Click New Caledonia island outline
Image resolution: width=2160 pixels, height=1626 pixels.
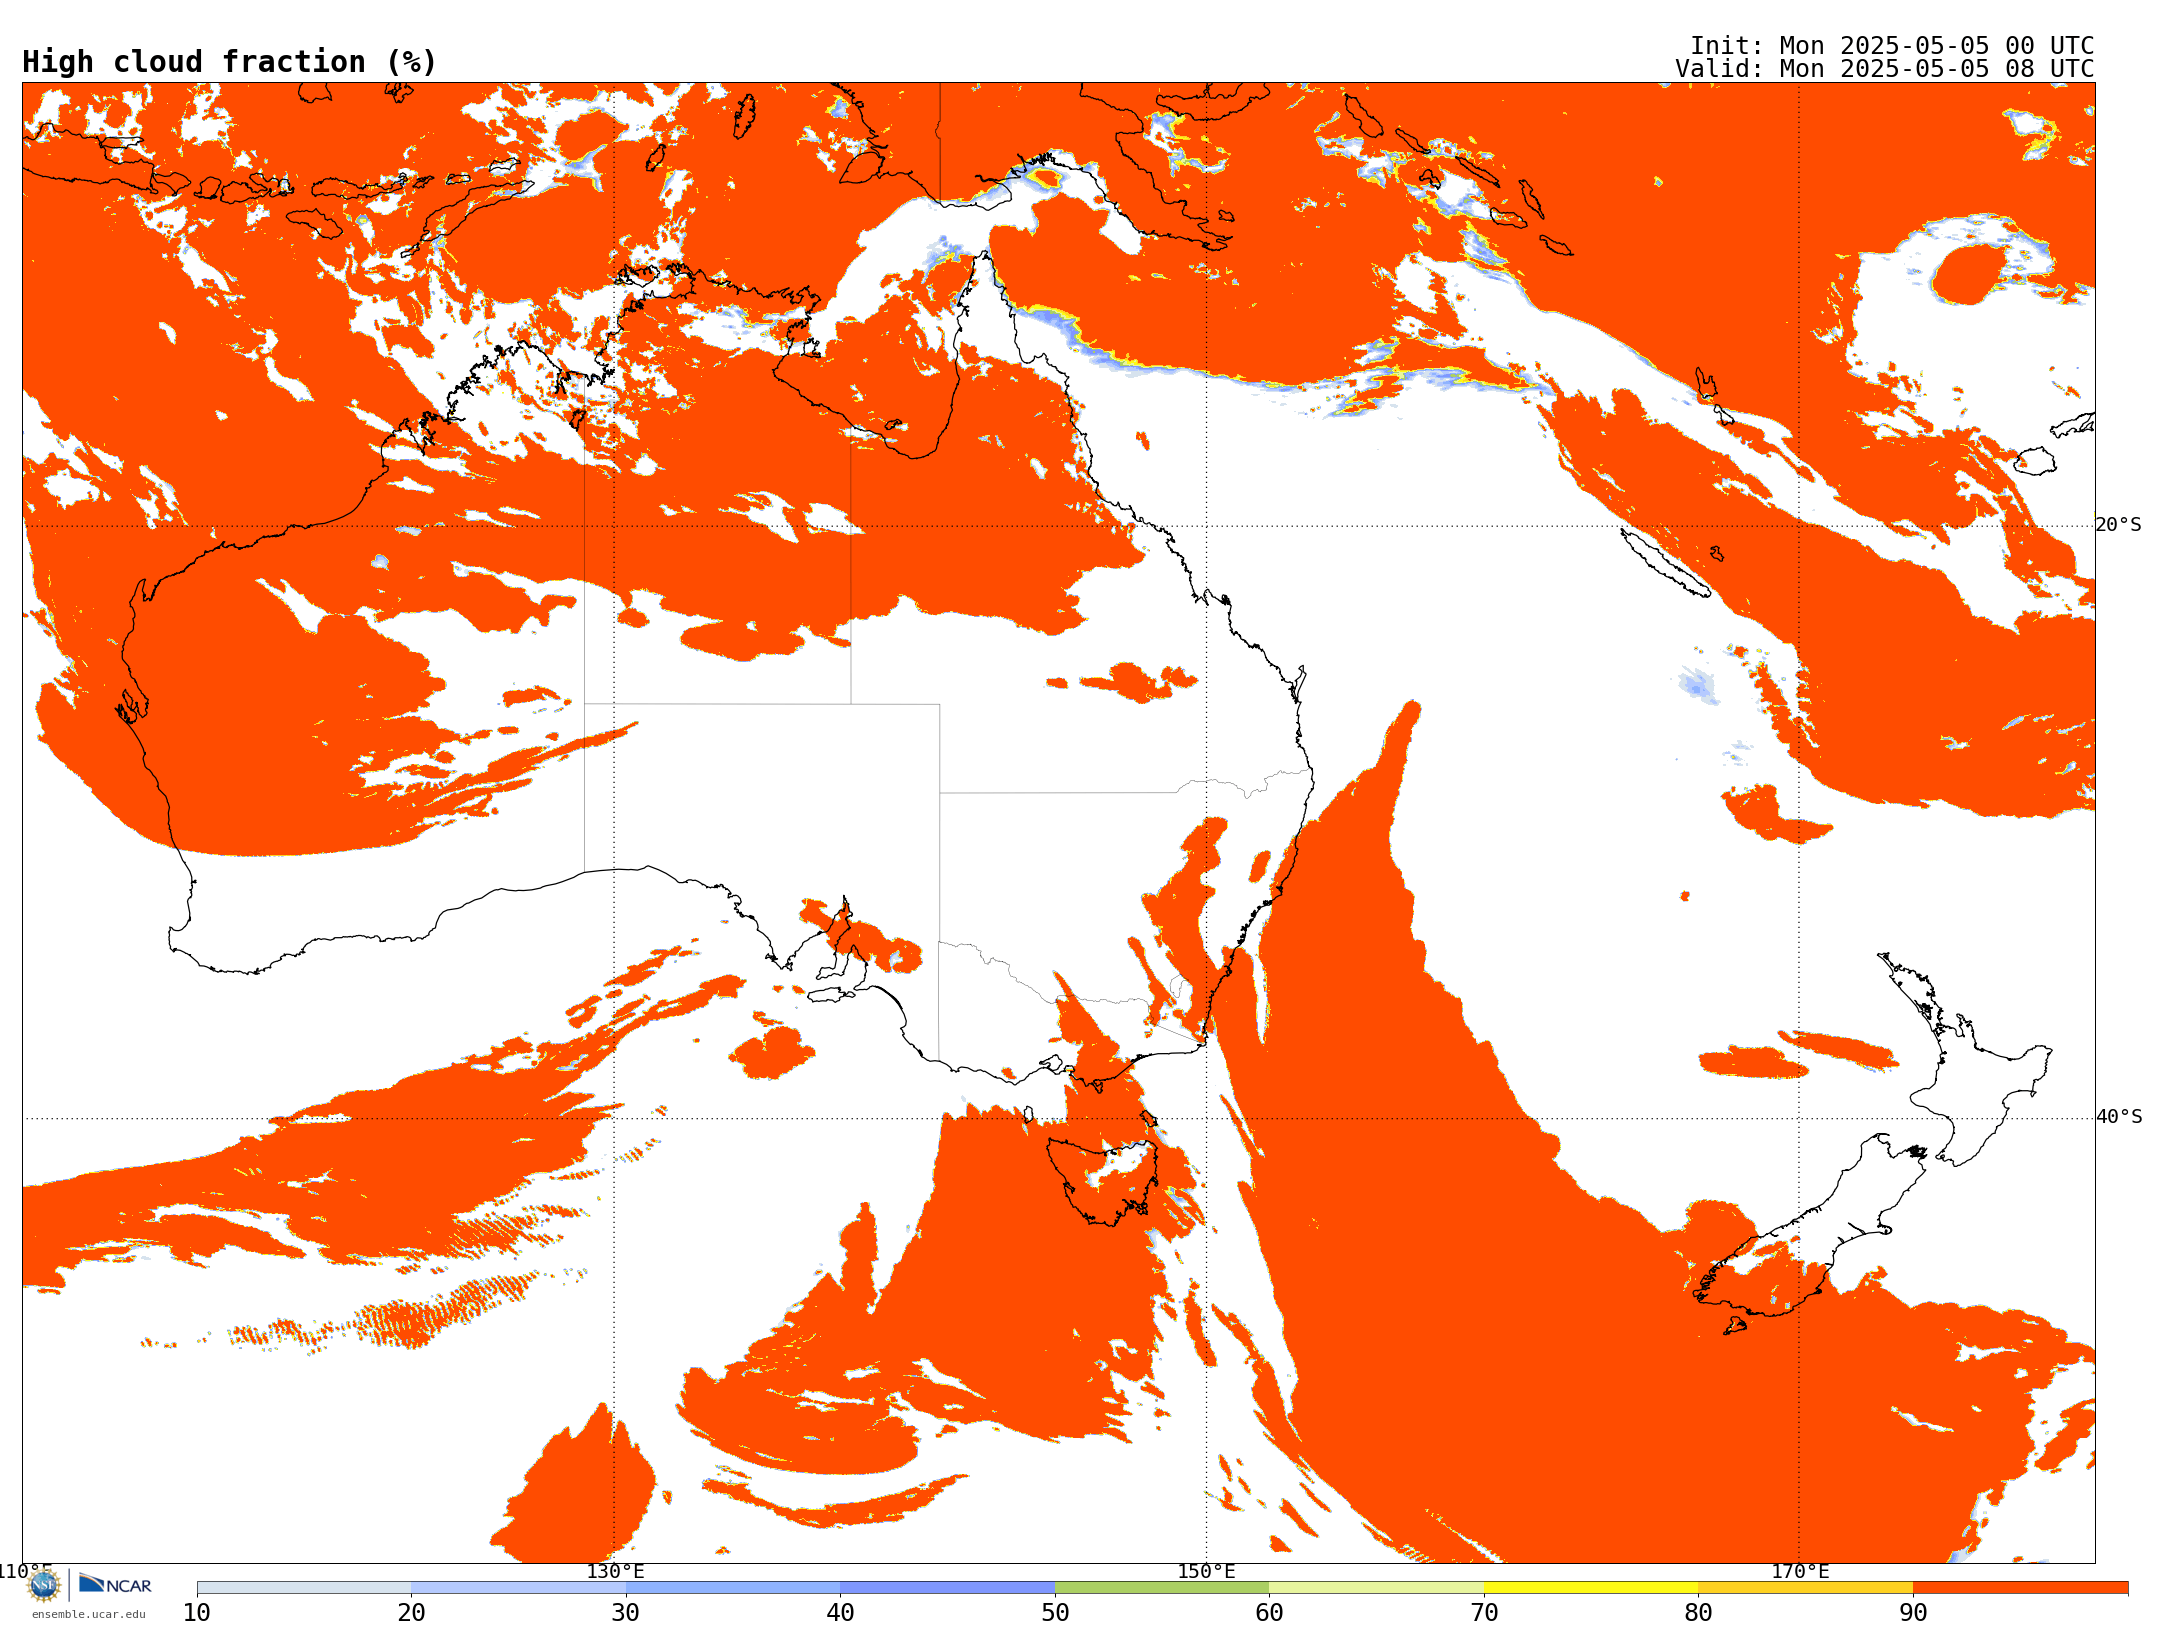tap(1664, 562)
